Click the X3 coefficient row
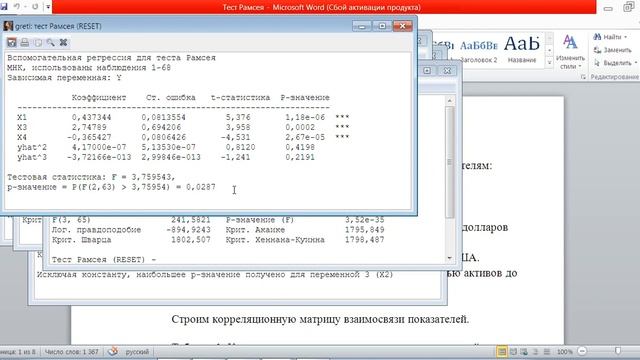 183,127
